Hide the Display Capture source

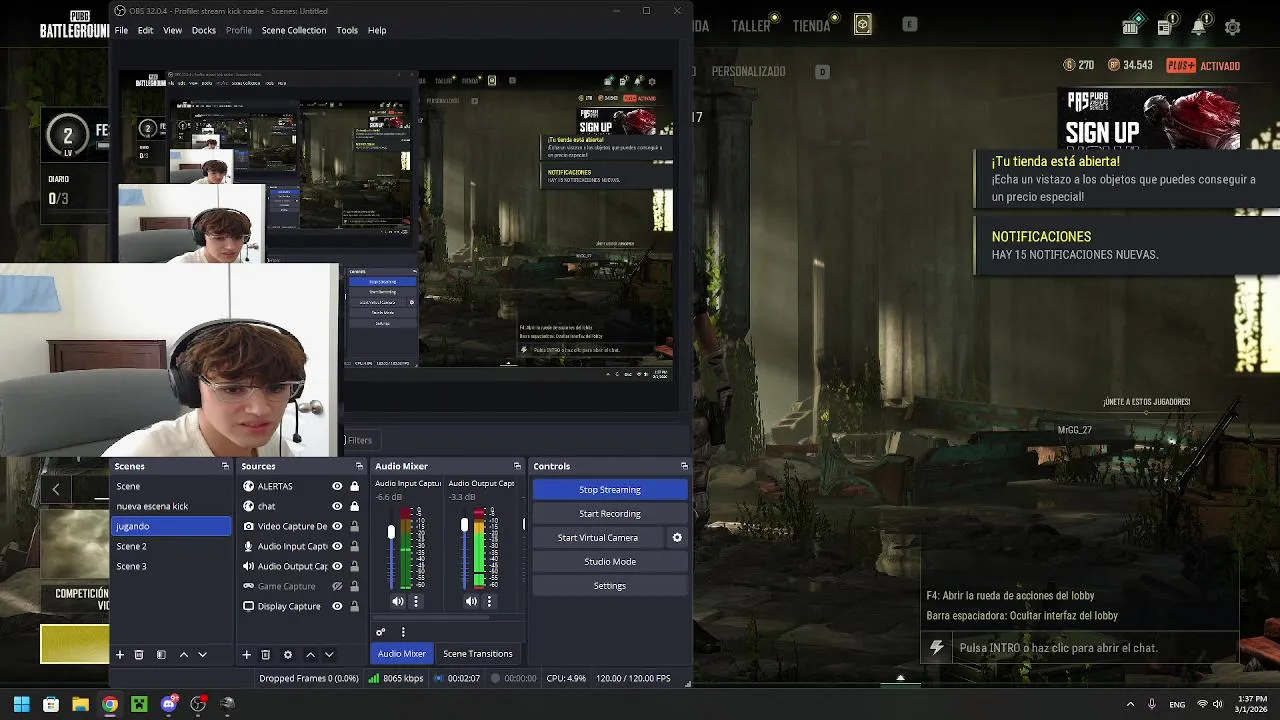coord(337,606)
